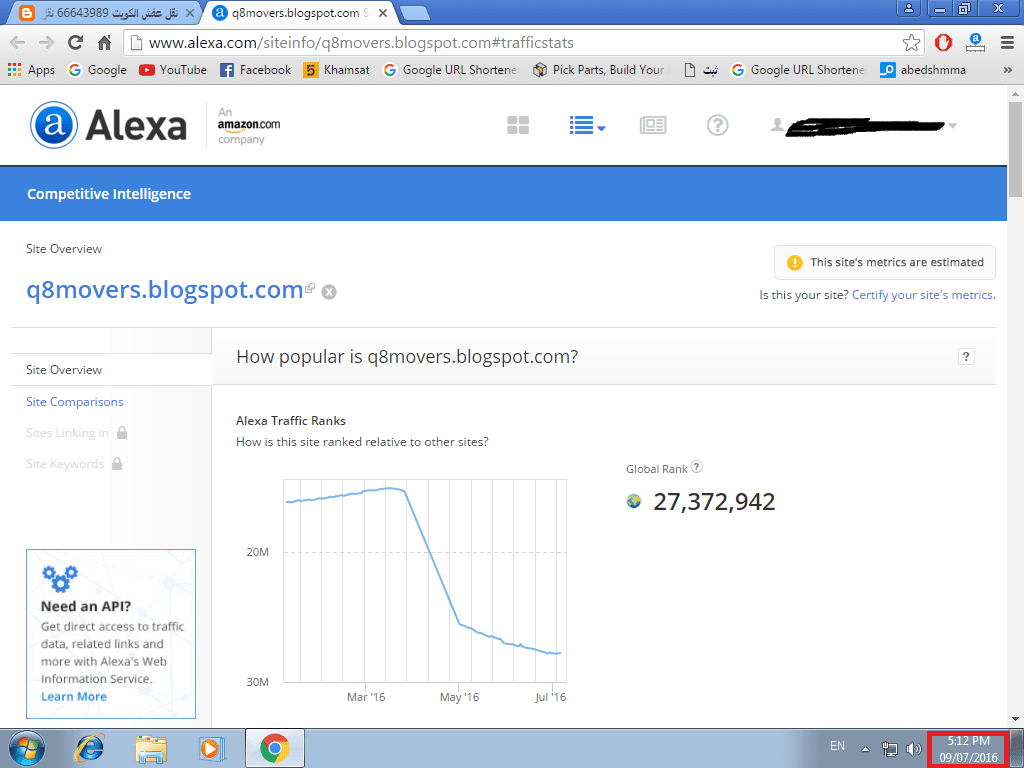Open the media player taskbar icon

point(212,748)
